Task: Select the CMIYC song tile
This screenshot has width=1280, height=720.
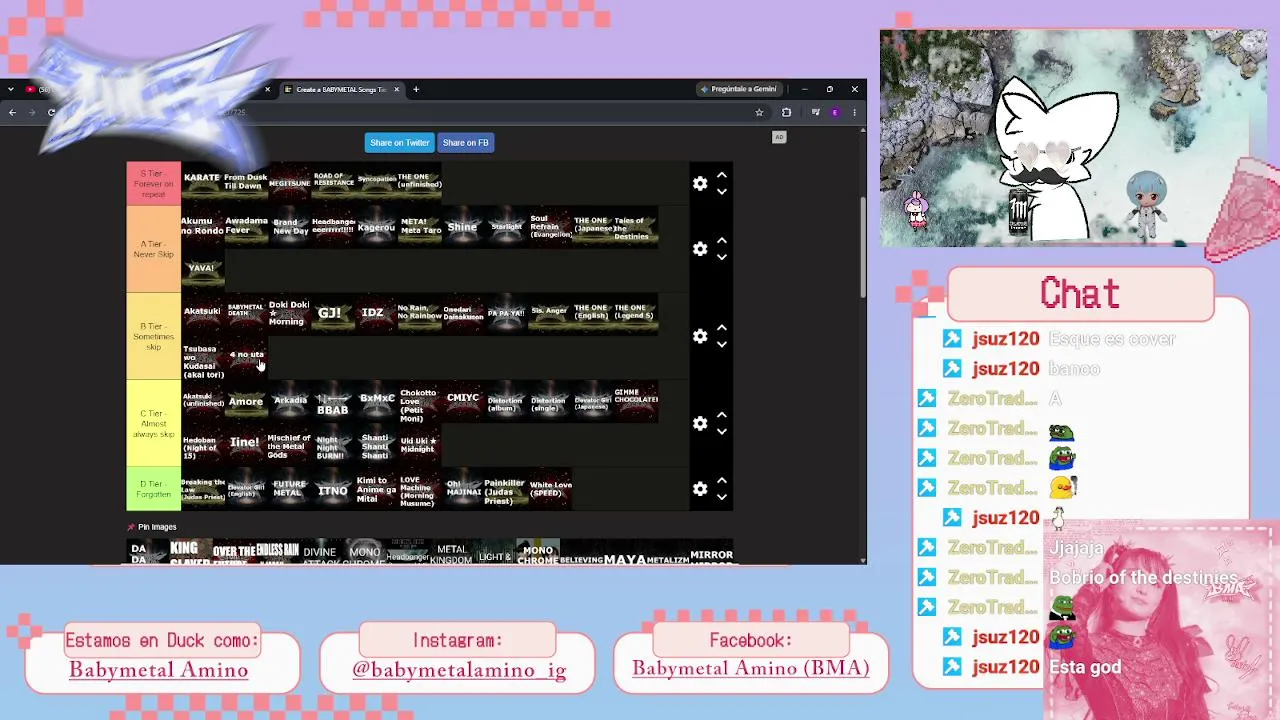Action: tap(462, 400)
